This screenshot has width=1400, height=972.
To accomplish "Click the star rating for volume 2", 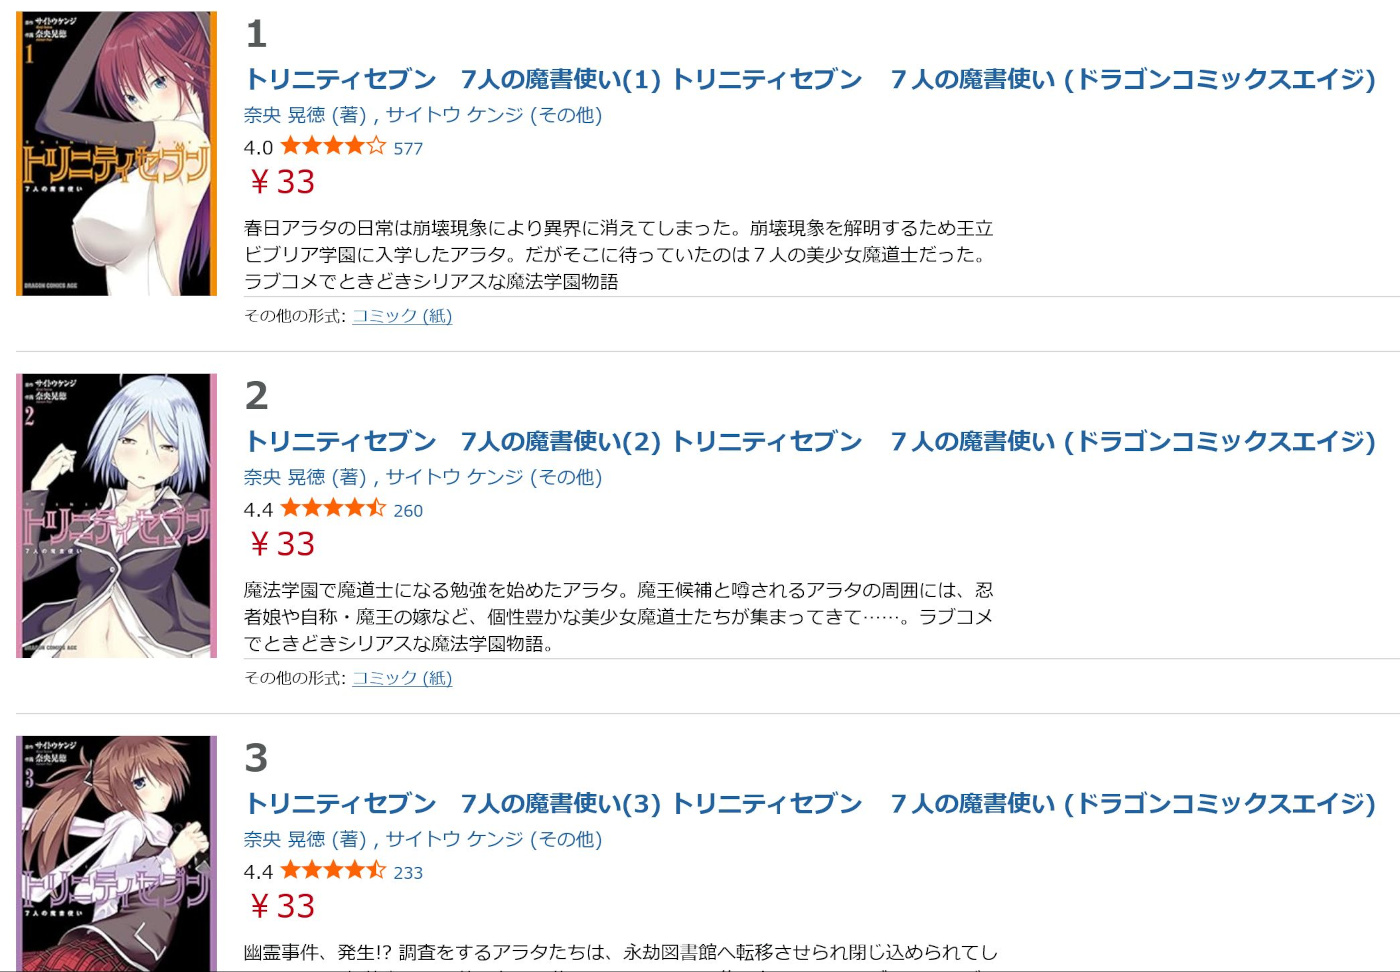I will 333,509.
